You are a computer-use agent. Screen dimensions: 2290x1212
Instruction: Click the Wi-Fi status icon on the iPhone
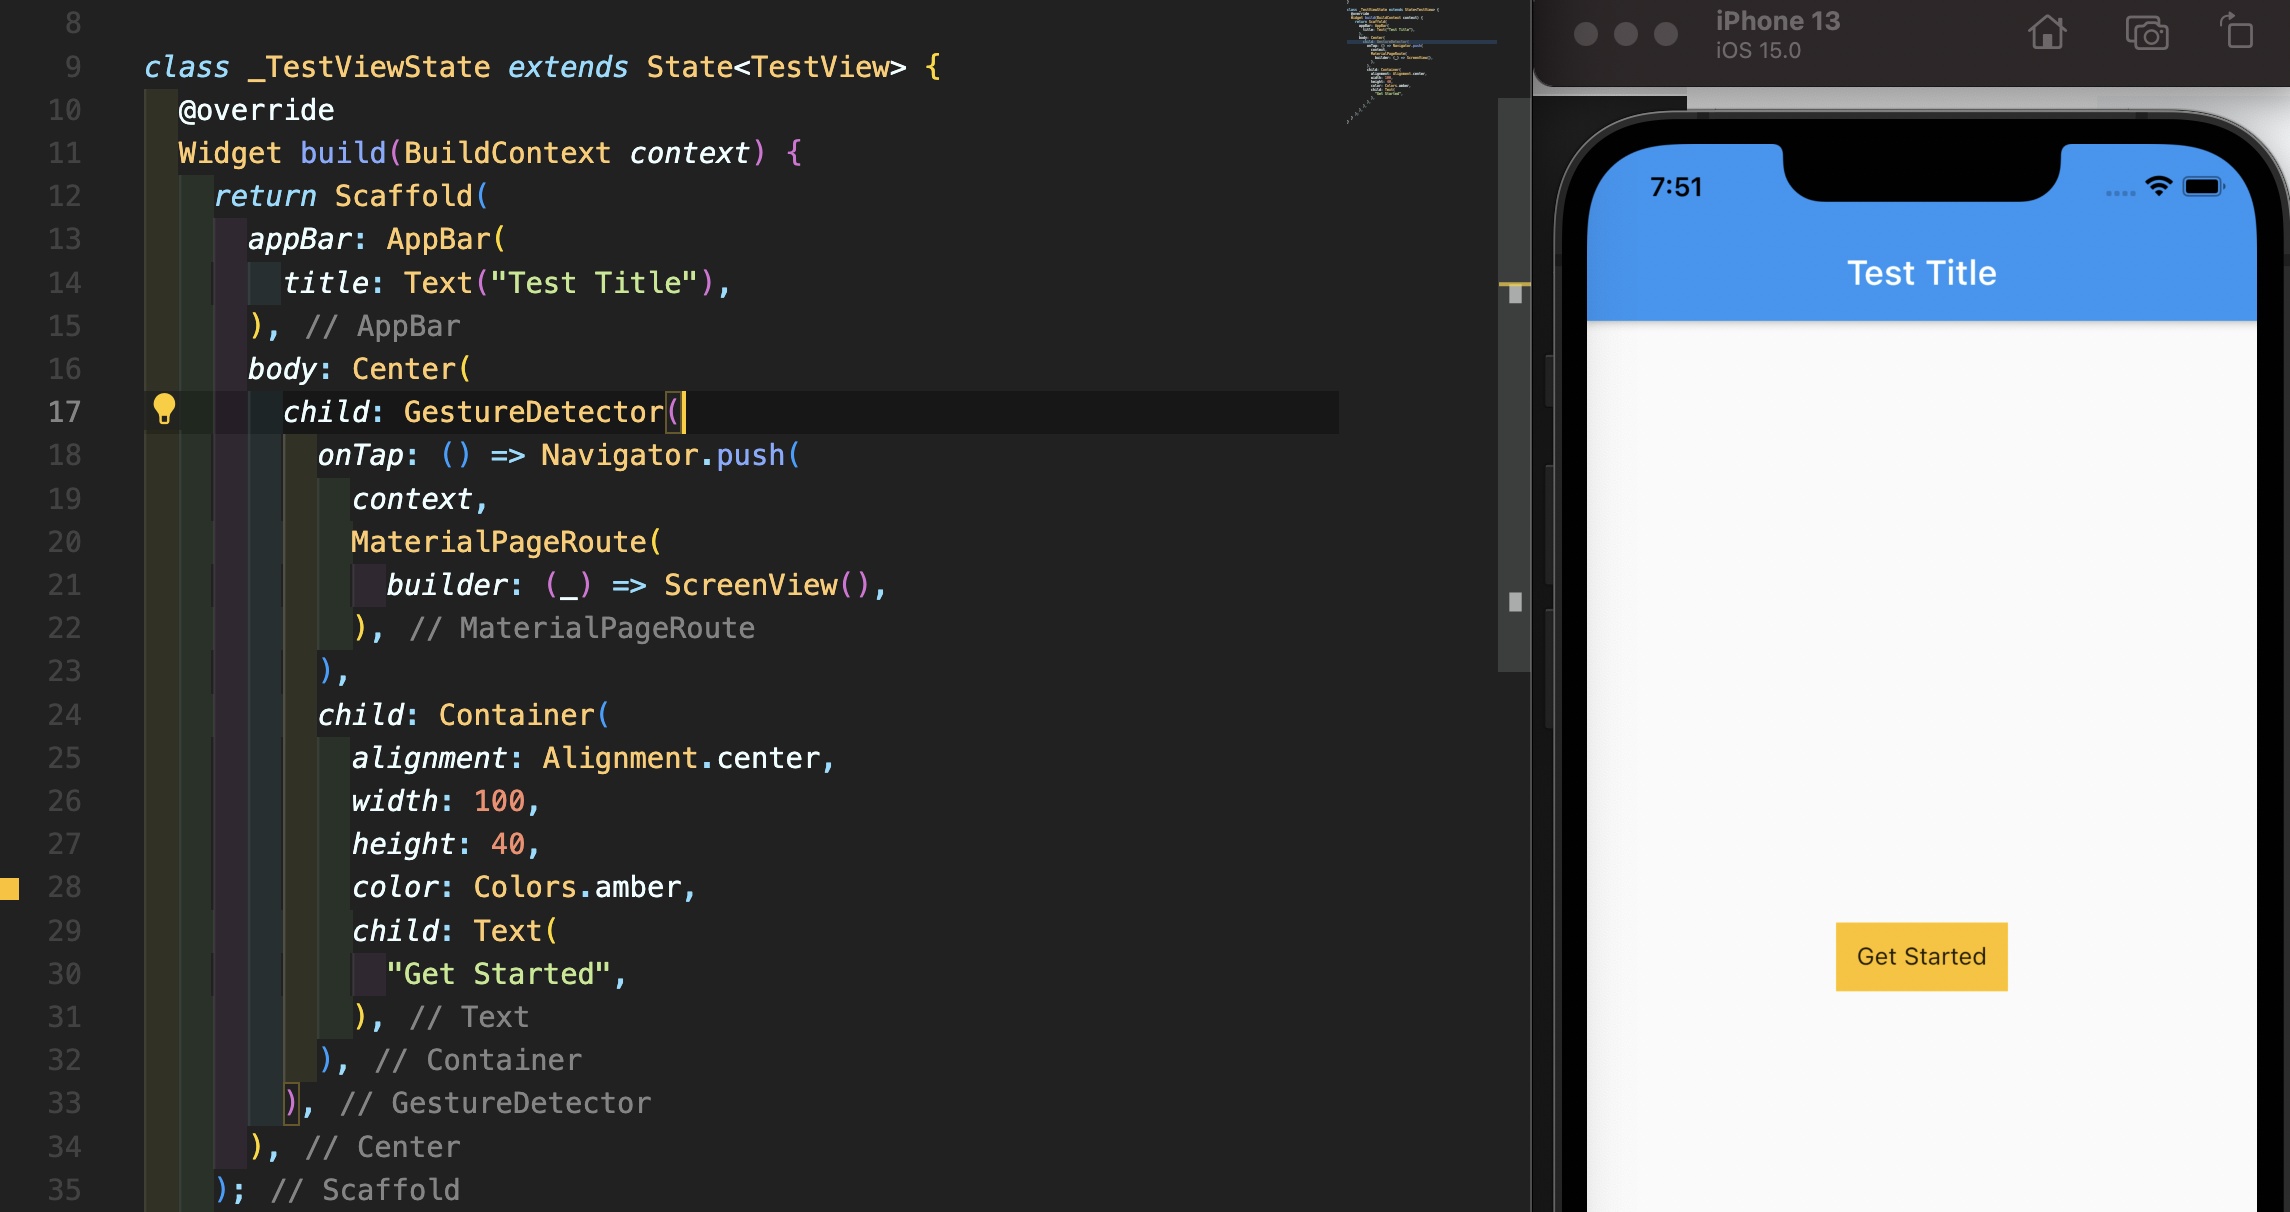pyautogui.click(x=2159, y=186)
